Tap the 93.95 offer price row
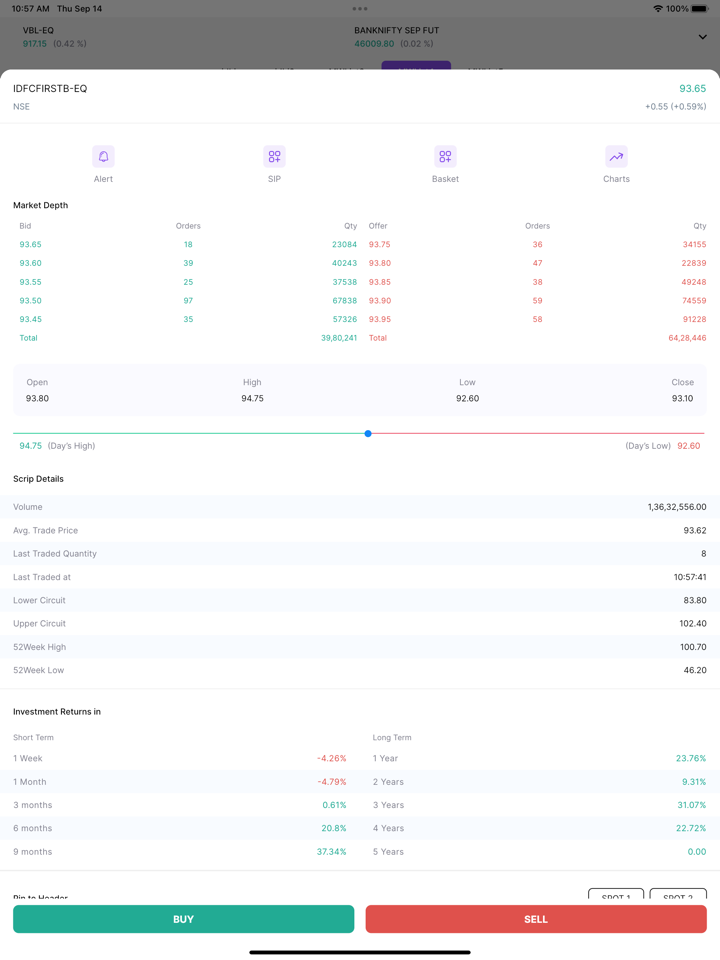 pos(379,319)
